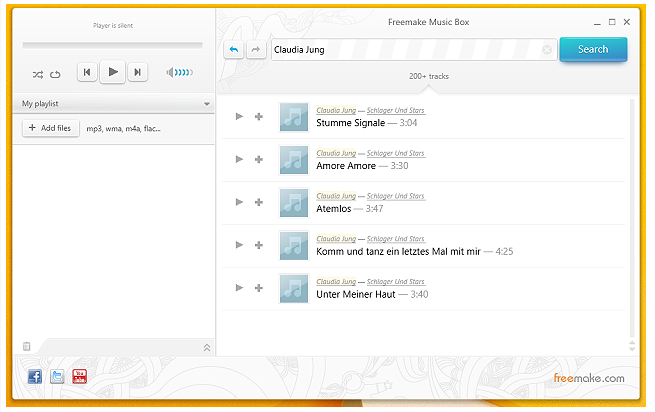Screen dimensions: 655x412
Task: Click the Search button
Action: click(593, 49)
